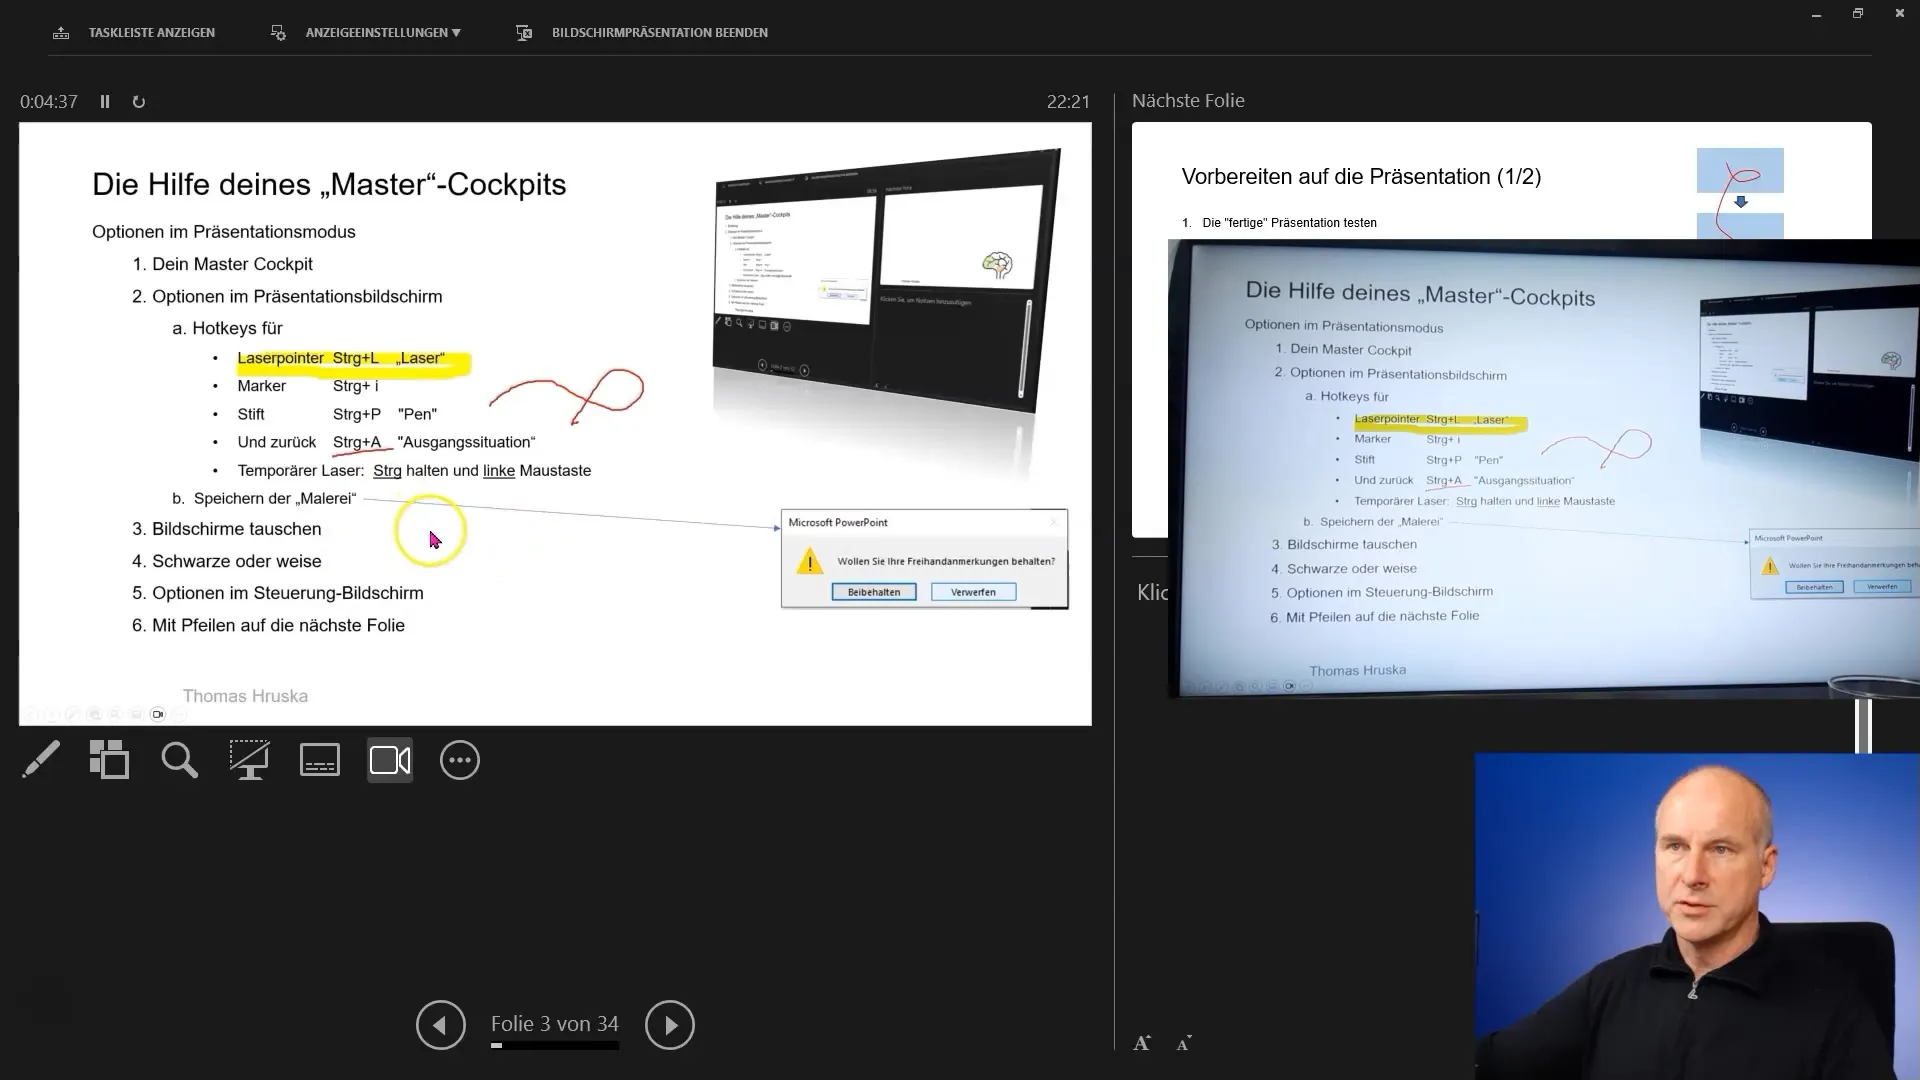Navigate to next slide with arrow
Screen dimensions: 1920x1080
[x=670, y=1023]
